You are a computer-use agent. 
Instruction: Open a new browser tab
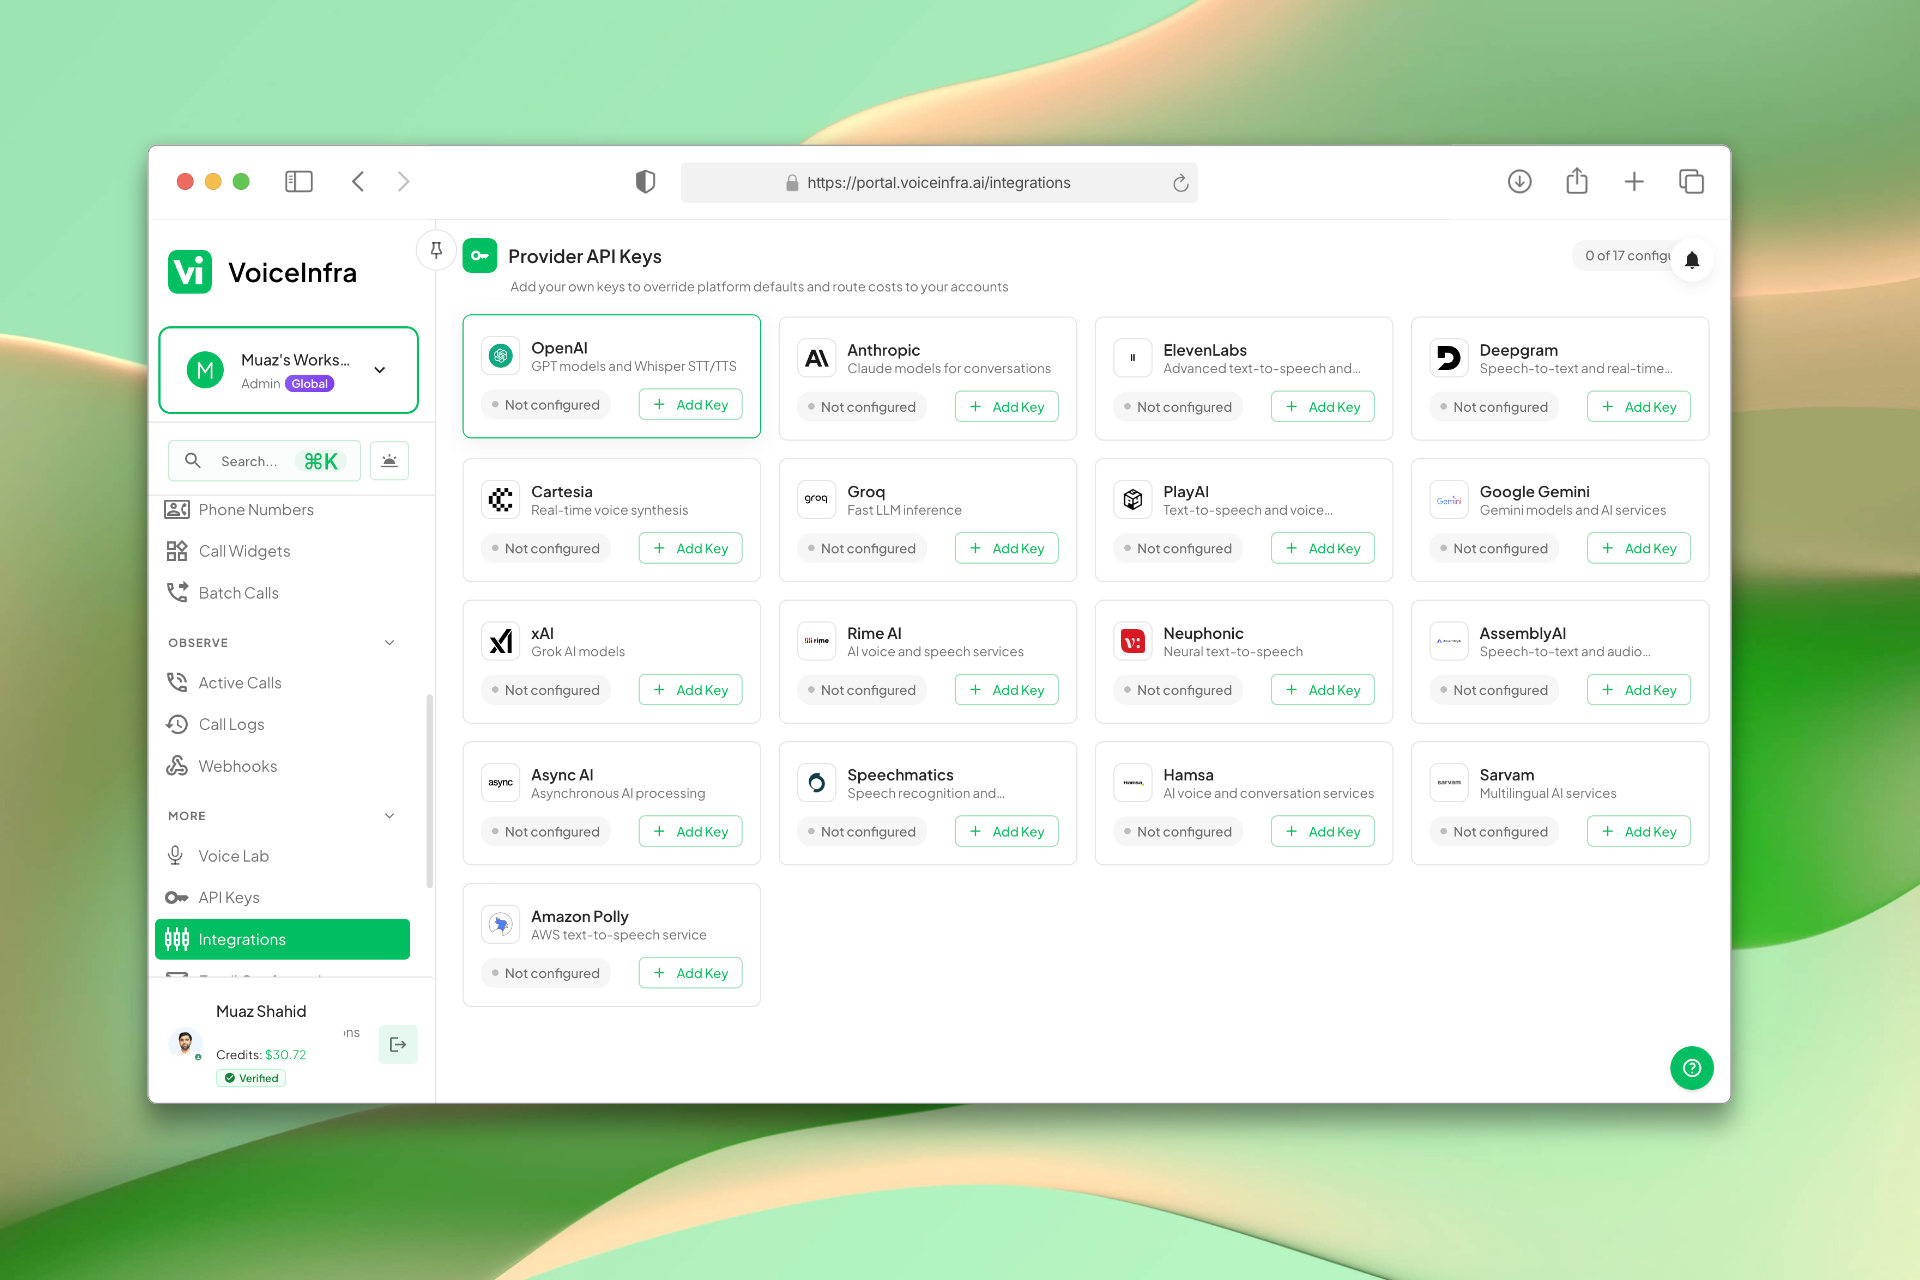[1634, 181]
